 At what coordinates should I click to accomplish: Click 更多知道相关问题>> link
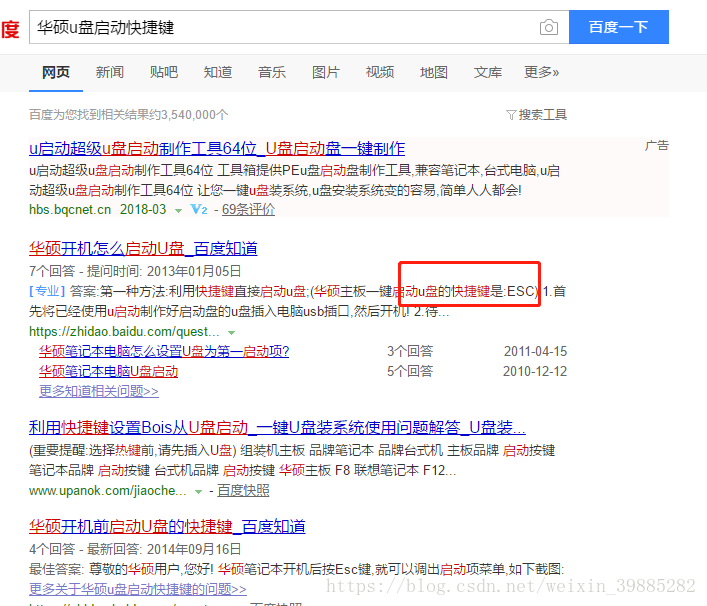pyautogui.click(x=99, y=391)
